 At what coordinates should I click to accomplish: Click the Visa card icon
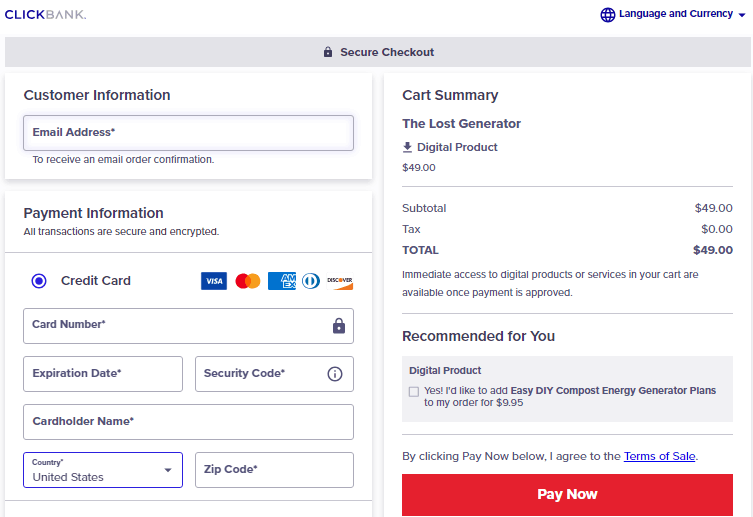pos(214,281)
